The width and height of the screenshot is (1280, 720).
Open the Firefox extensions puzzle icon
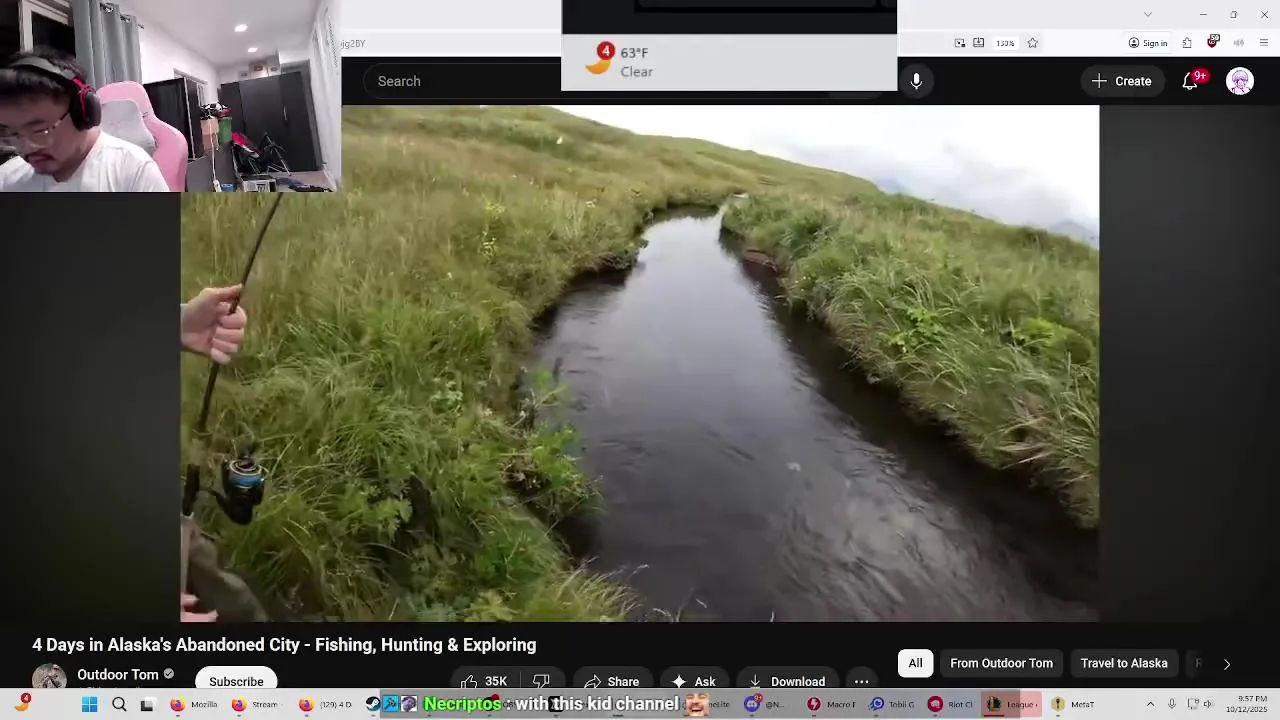tap(1187, 43)
